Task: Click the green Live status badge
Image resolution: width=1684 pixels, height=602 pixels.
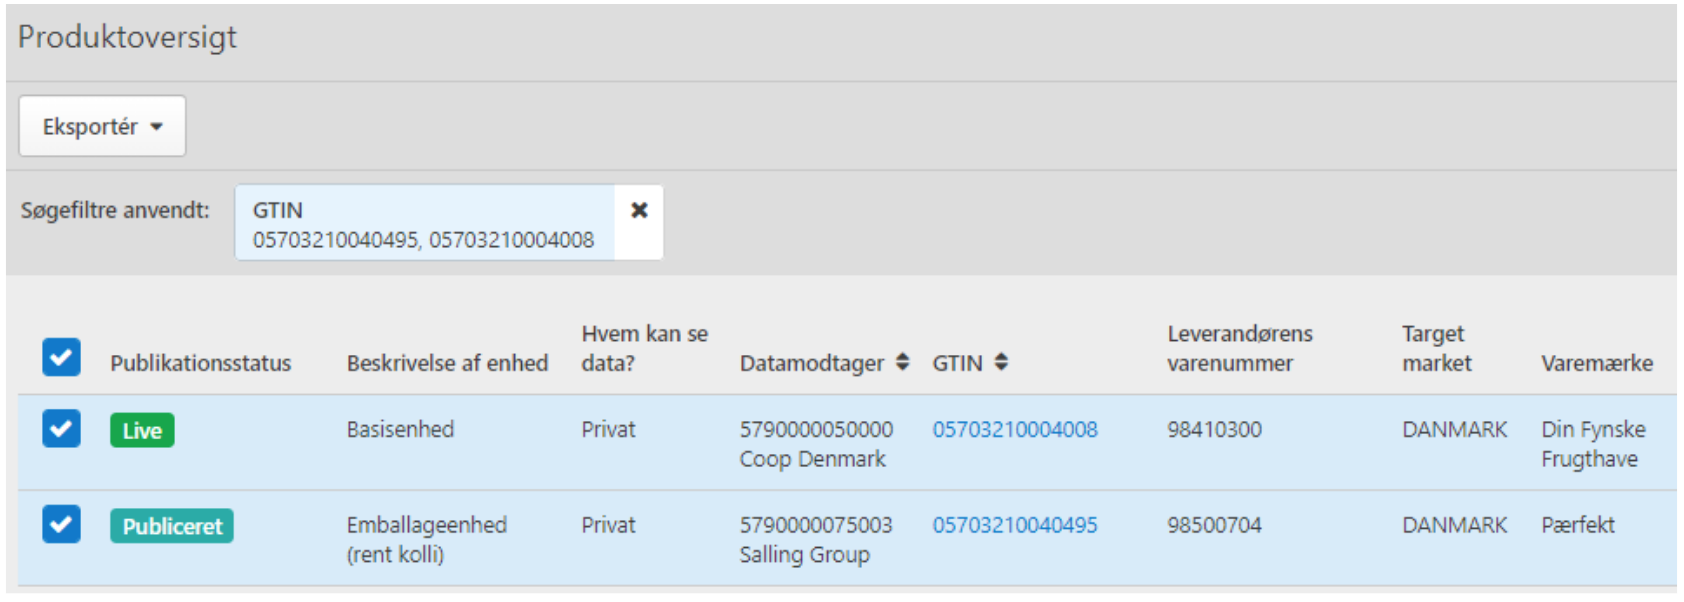Action: click(142, 430)
